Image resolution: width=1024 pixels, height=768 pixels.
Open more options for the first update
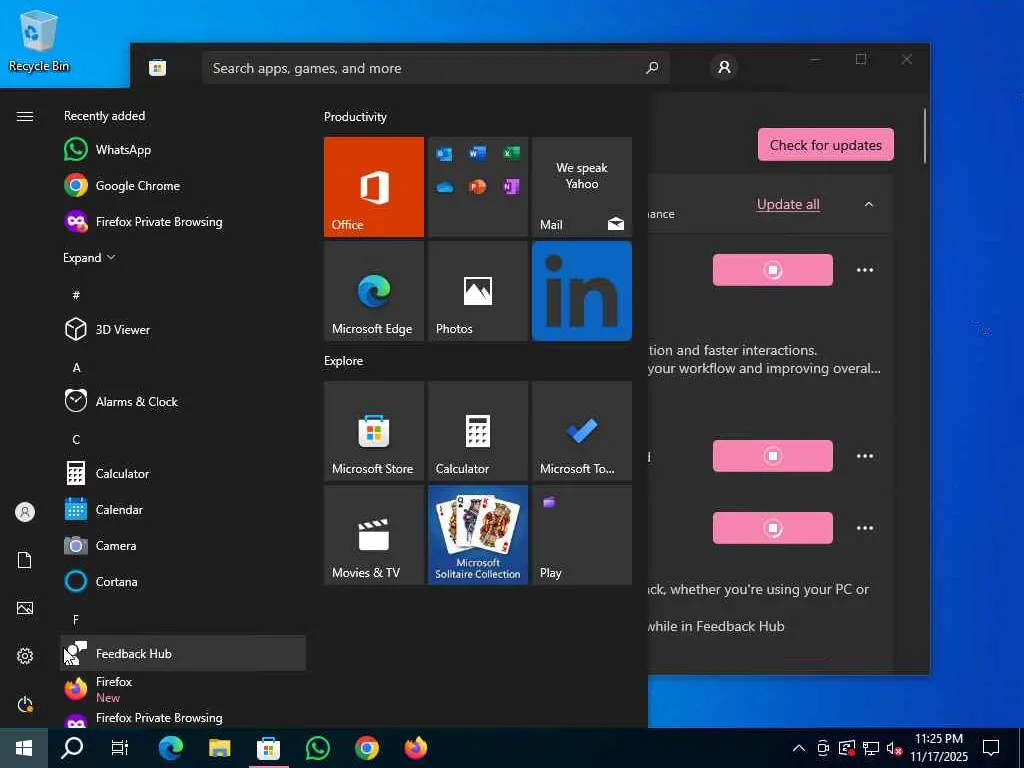tap(865, 270)
